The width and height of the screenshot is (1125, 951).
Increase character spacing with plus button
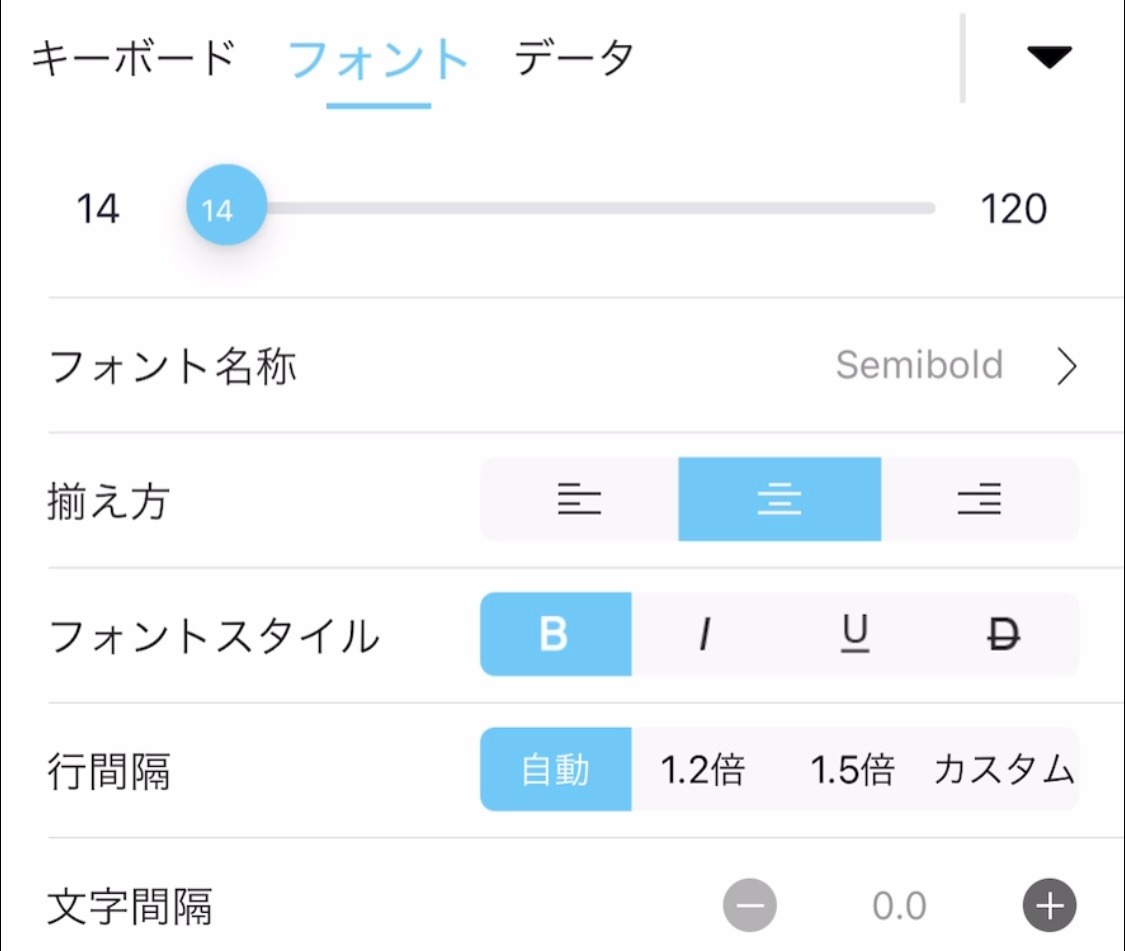pos(1050,905)
